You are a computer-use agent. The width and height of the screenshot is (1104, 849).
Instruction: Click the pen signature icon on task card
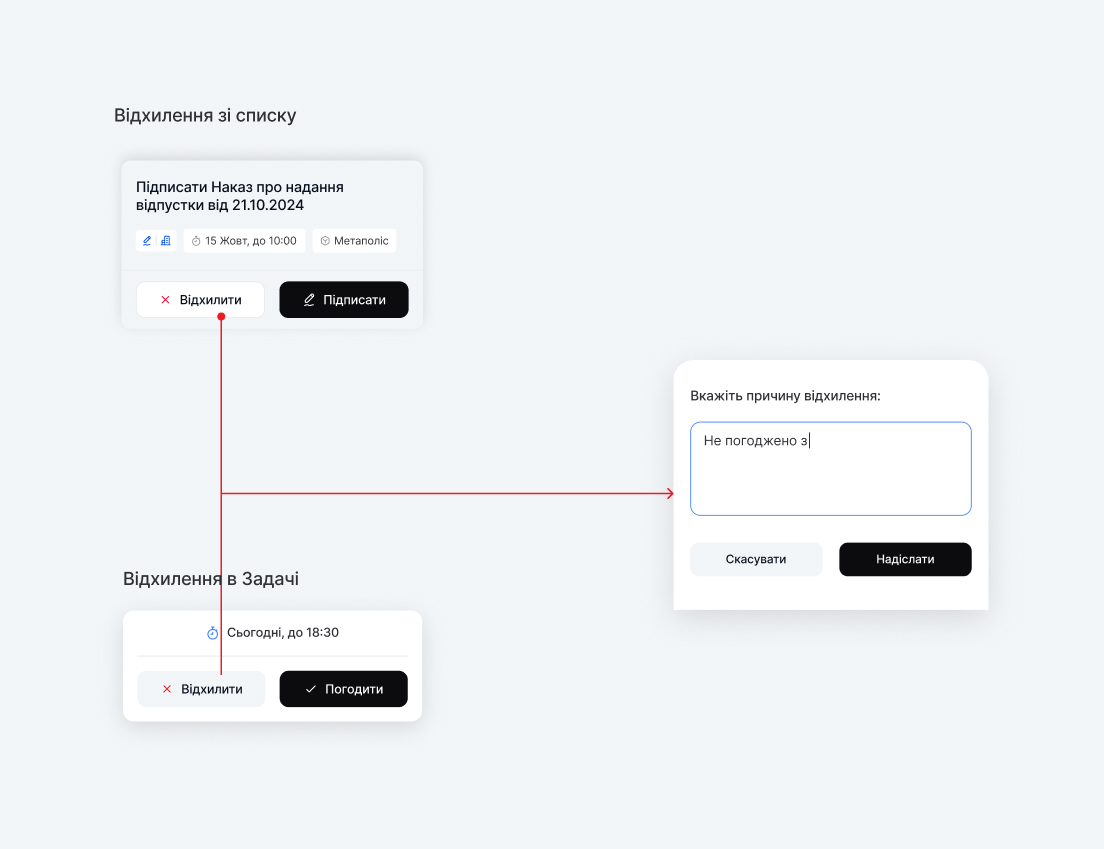pos(147,241)
